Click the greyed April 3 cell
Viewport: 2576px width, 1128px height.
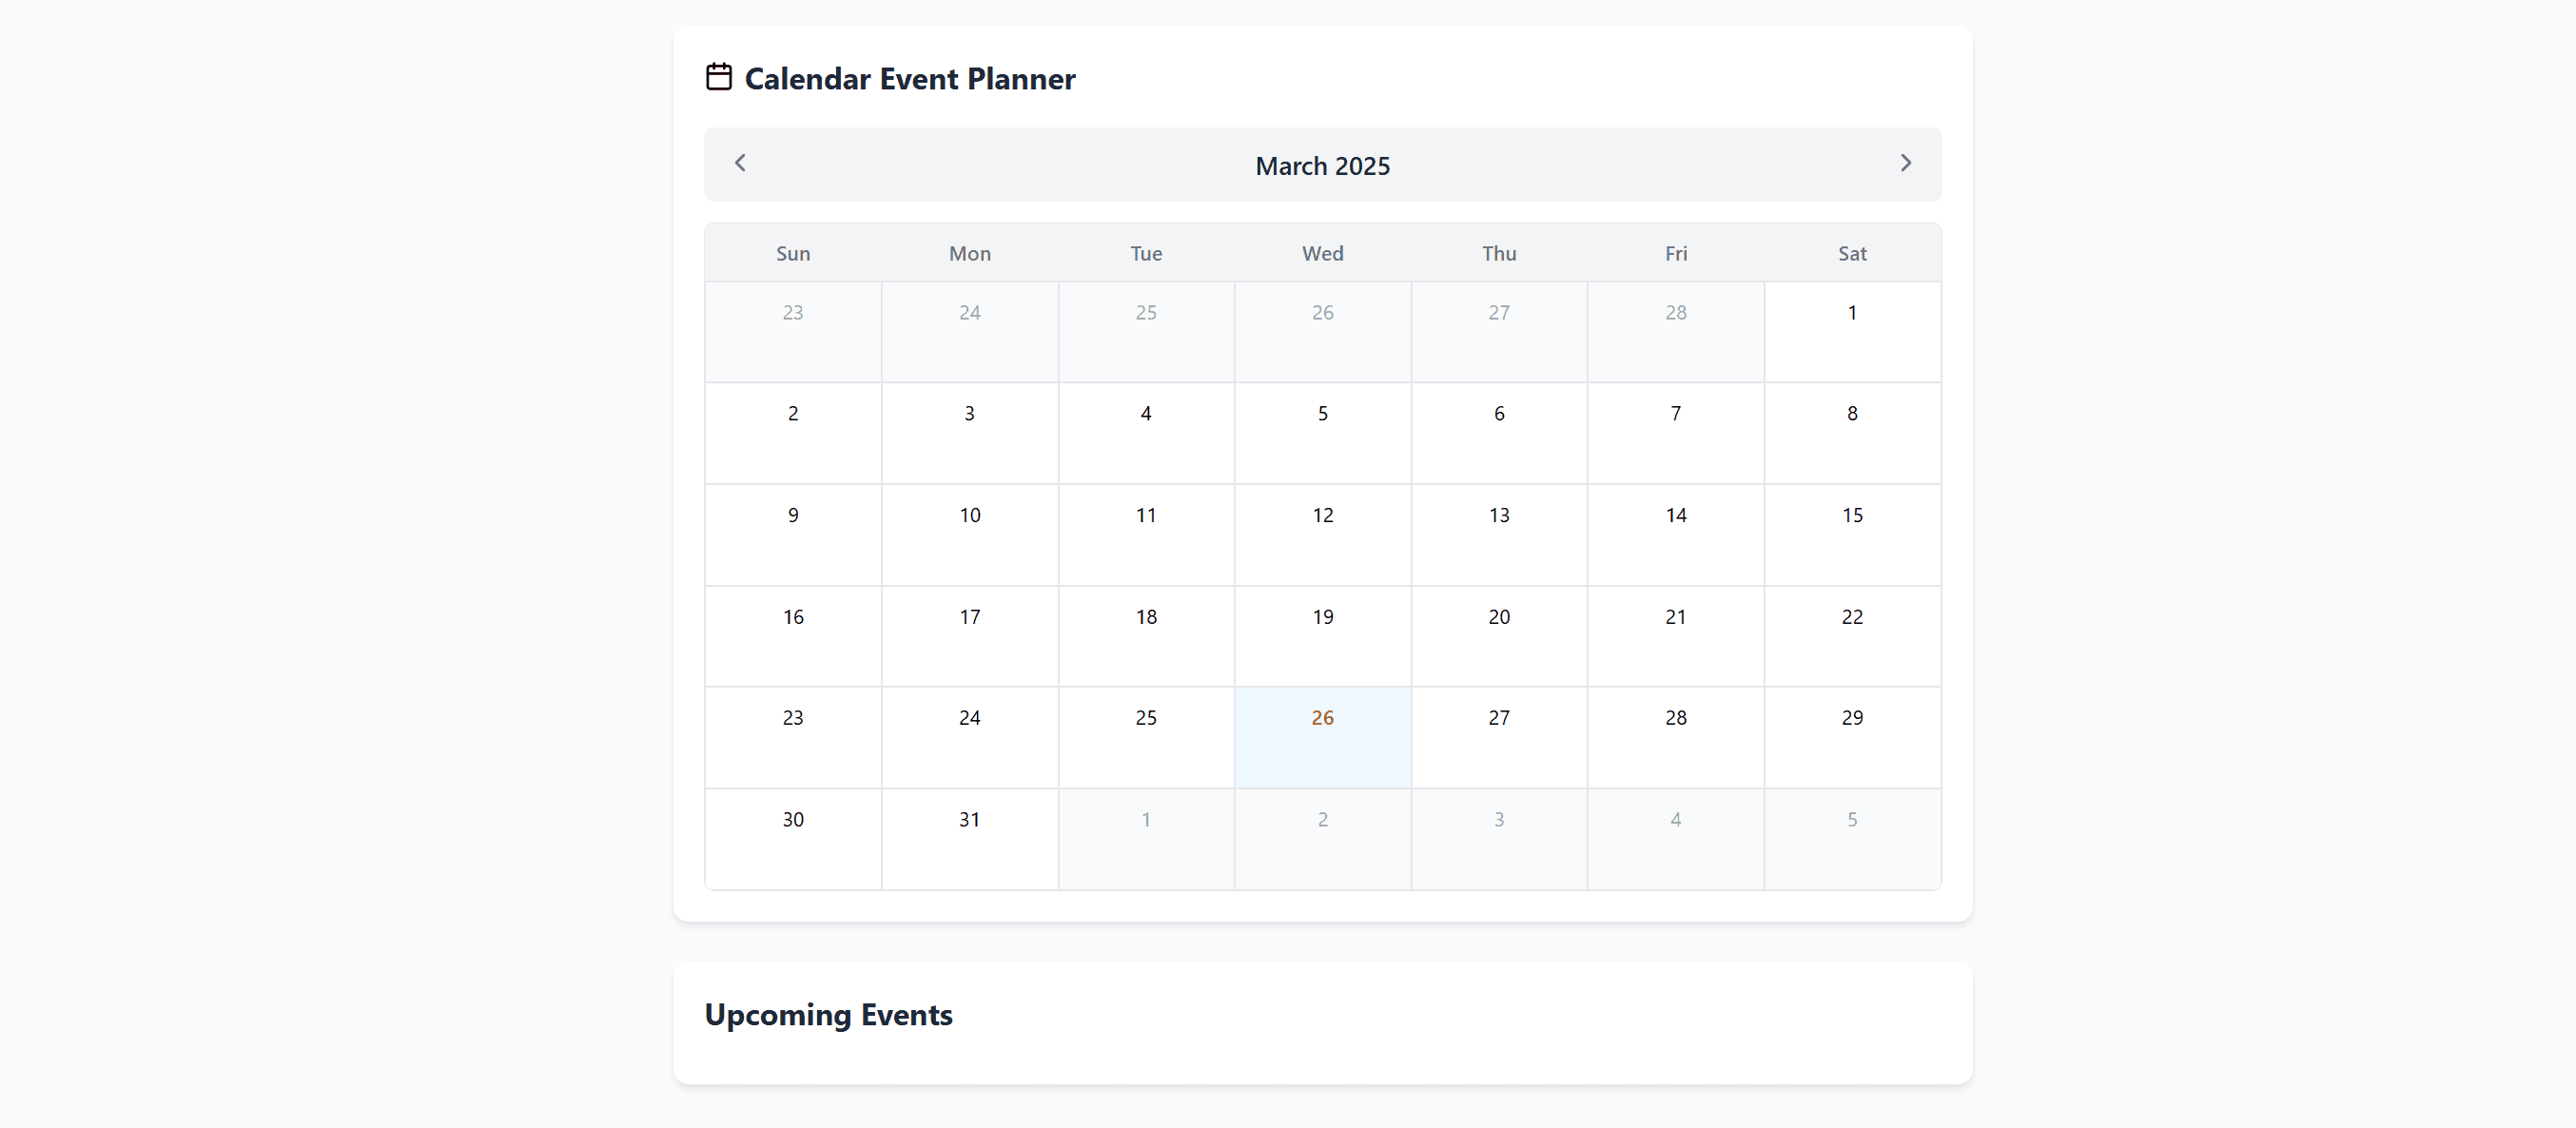[1499, 839]
